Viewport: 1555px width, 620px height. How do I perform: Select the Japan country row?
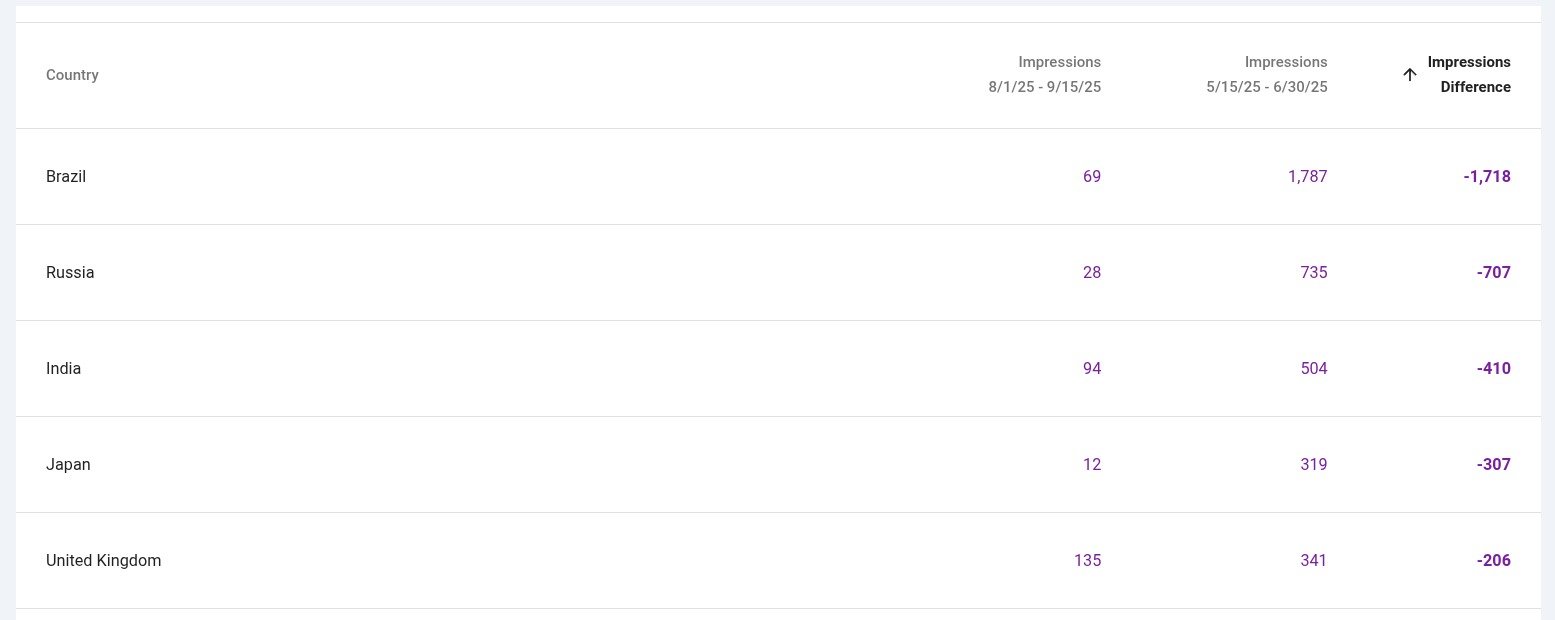pyautogui.click(x=68, y=465)
